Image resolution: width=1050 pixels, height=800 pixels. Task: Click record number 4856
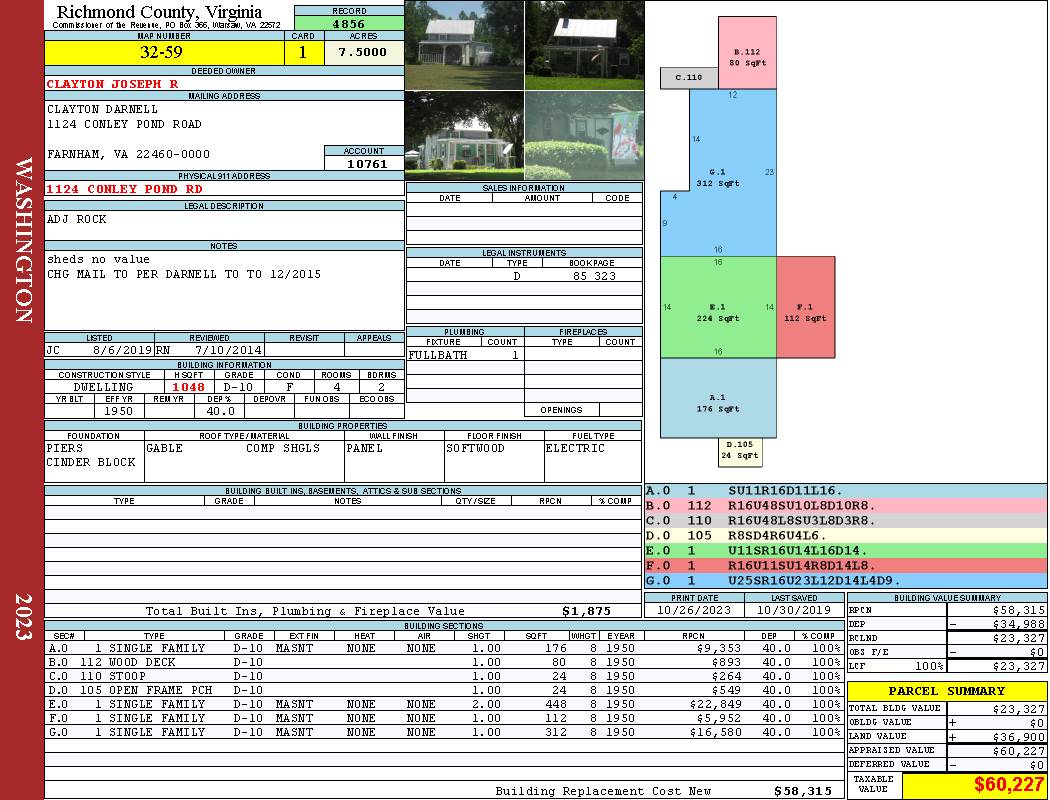pos(349,23)
